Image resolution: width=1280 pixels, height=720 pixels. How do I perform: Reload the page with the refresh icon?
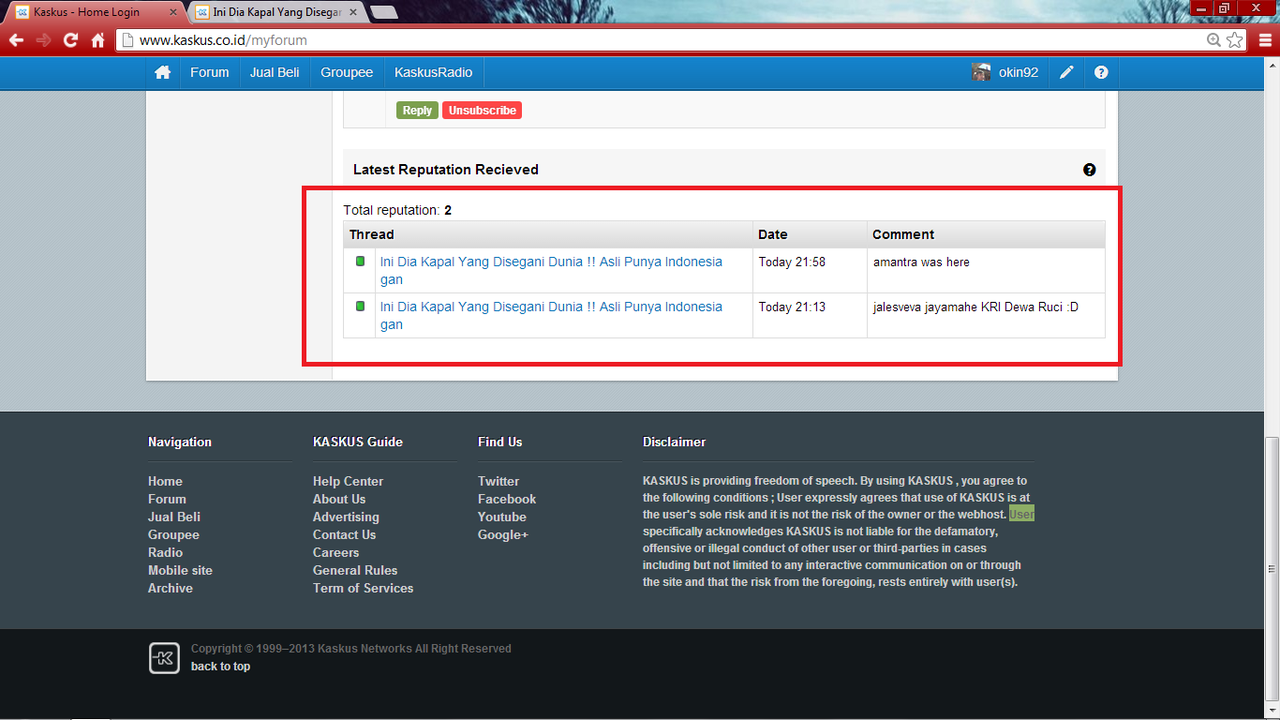tap(70, 40)
